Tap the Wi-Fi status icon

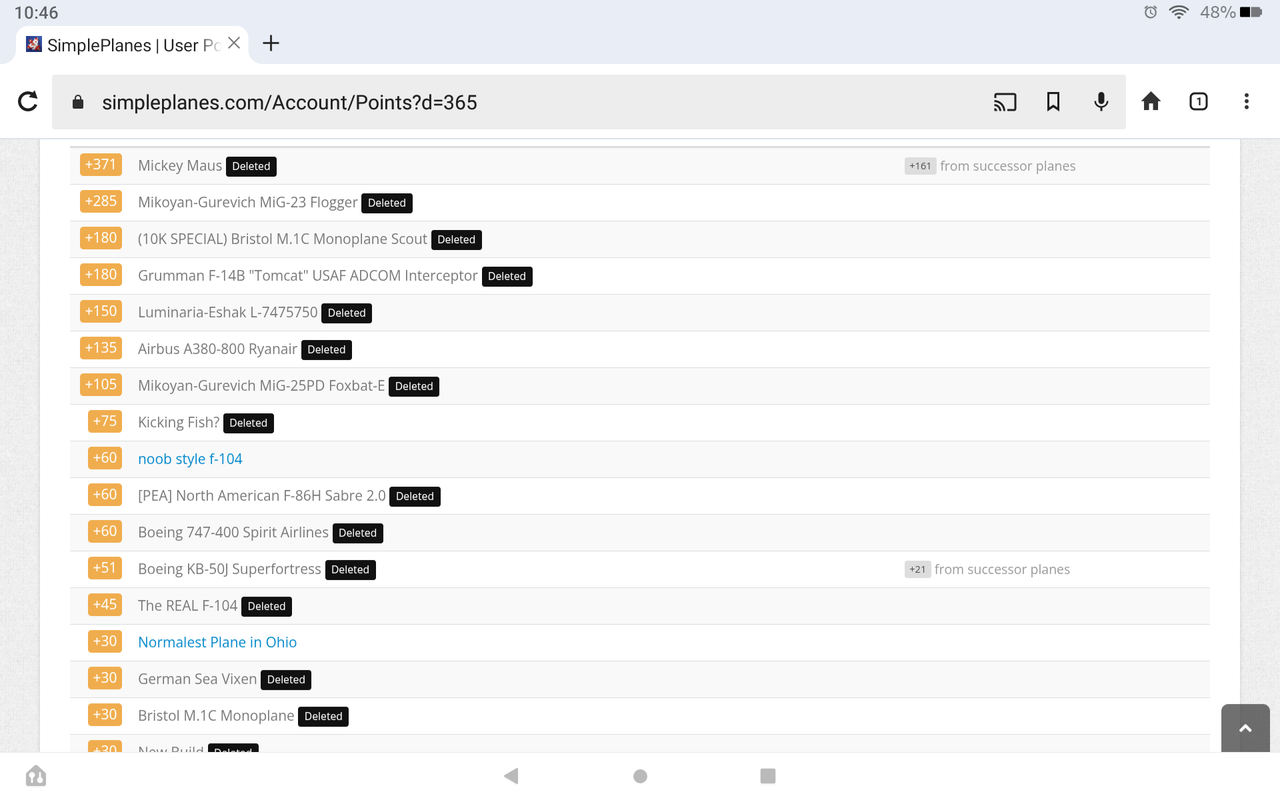pyautogui.click(x=1179, y=13)
